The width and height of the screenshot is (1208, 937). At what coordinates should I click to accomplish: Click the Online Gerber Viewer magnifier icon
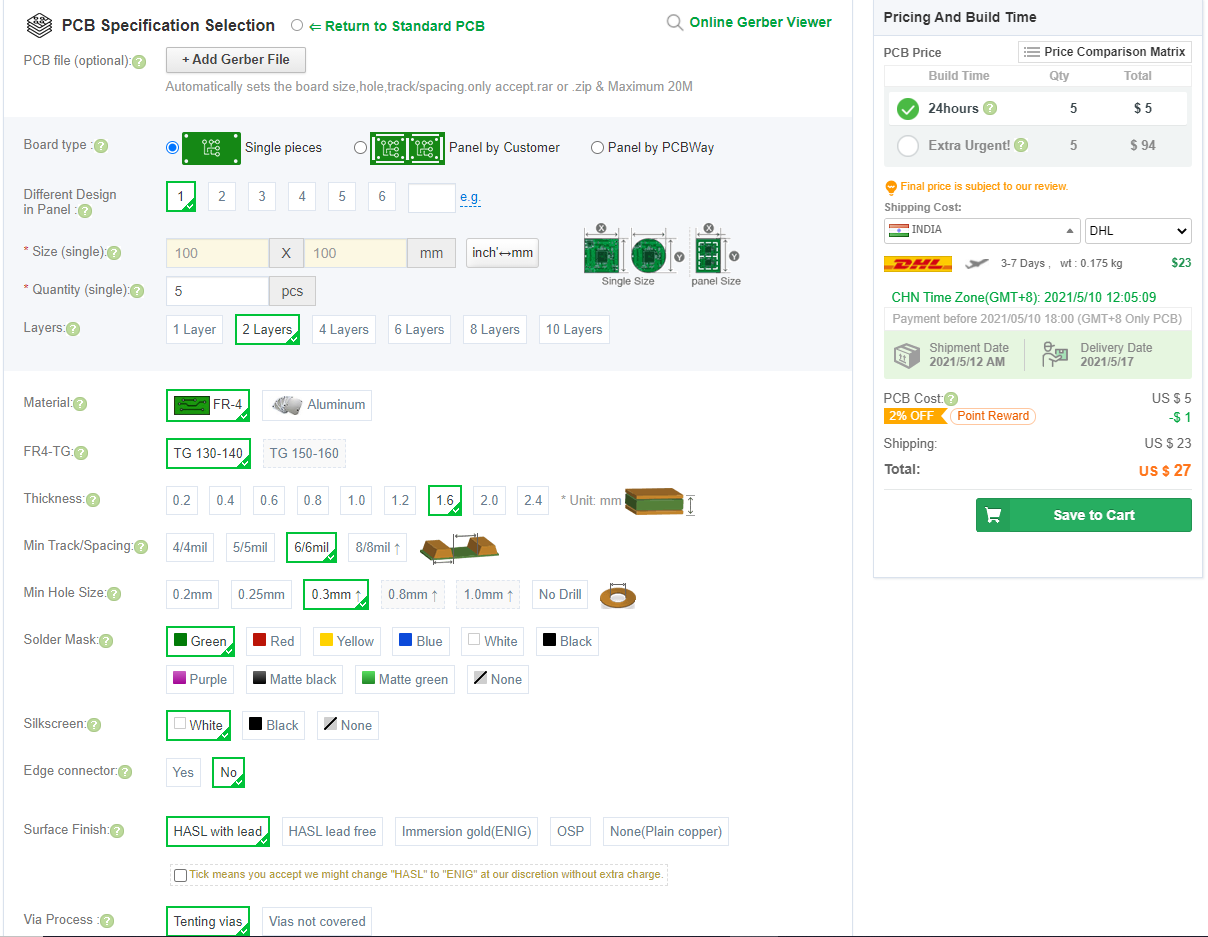675,22
